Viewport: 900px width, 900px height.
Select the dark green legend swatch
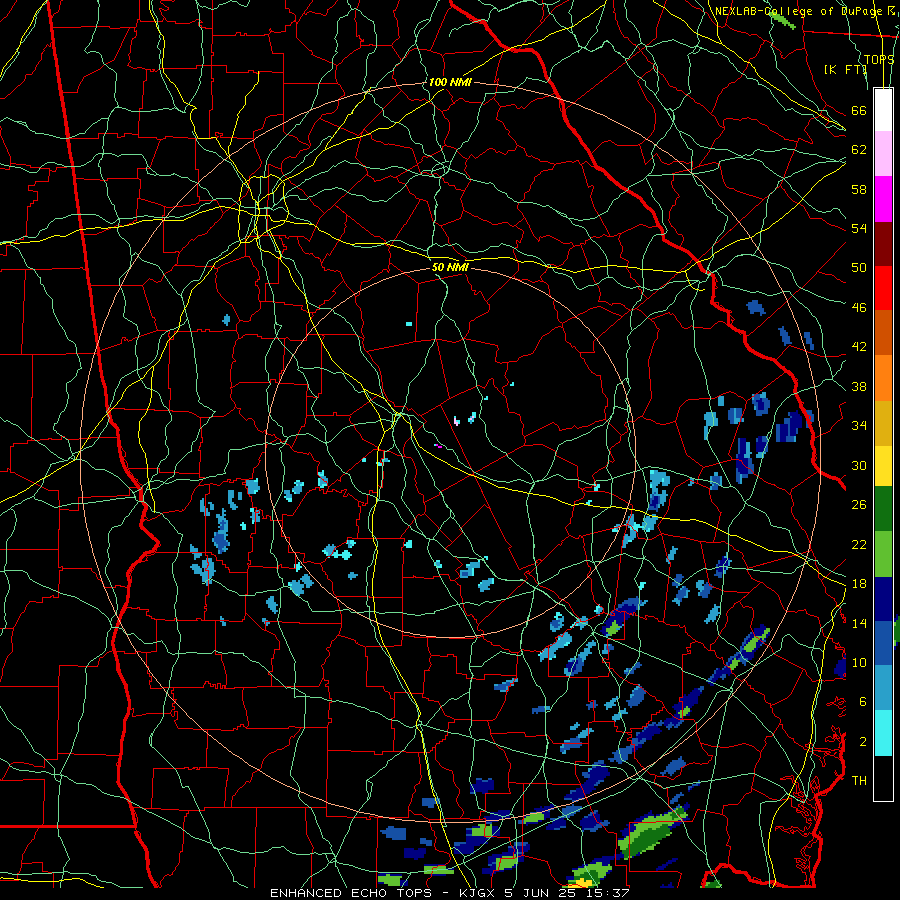pyautogui.click(x=883, y=509)
